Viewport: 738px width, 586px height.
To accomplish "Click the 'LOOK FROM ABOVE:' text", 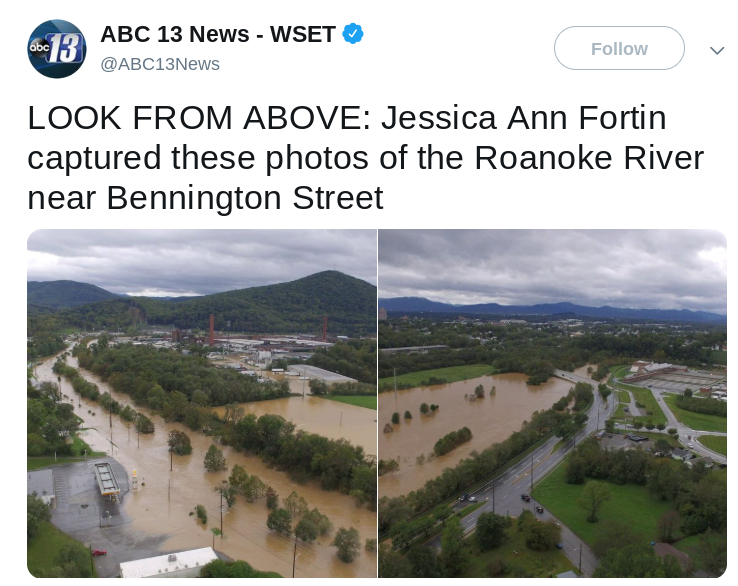I will pos(200,118).
